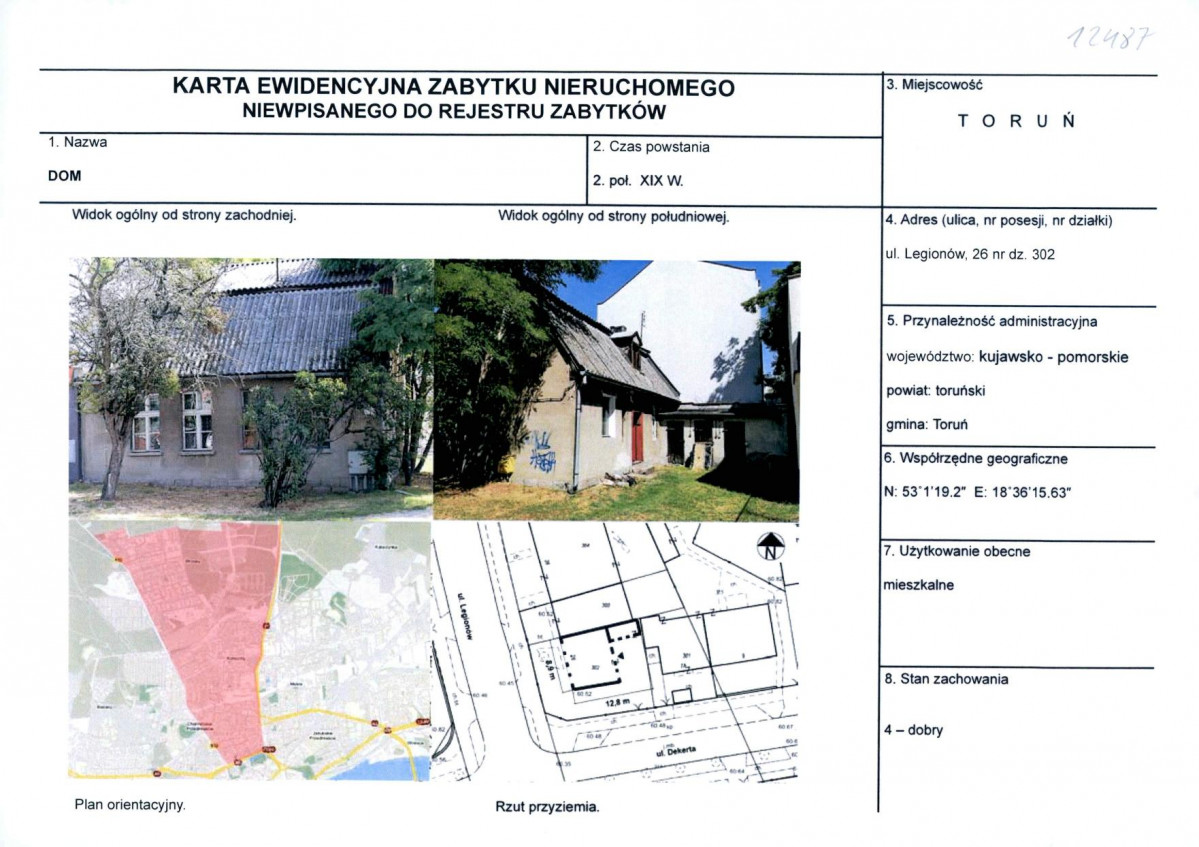Click the 'ul. Legionów' street label on plan

464,616
